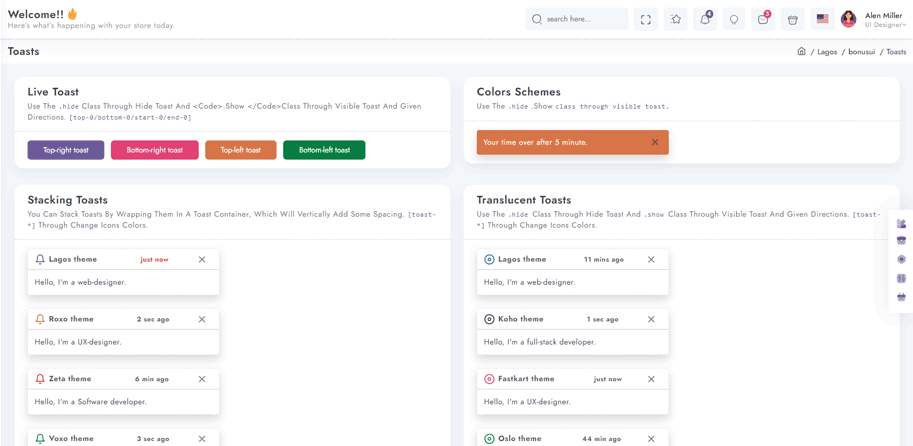
Task: Open hexagon heart icon in right sidebar
Action: pos(901,260)
